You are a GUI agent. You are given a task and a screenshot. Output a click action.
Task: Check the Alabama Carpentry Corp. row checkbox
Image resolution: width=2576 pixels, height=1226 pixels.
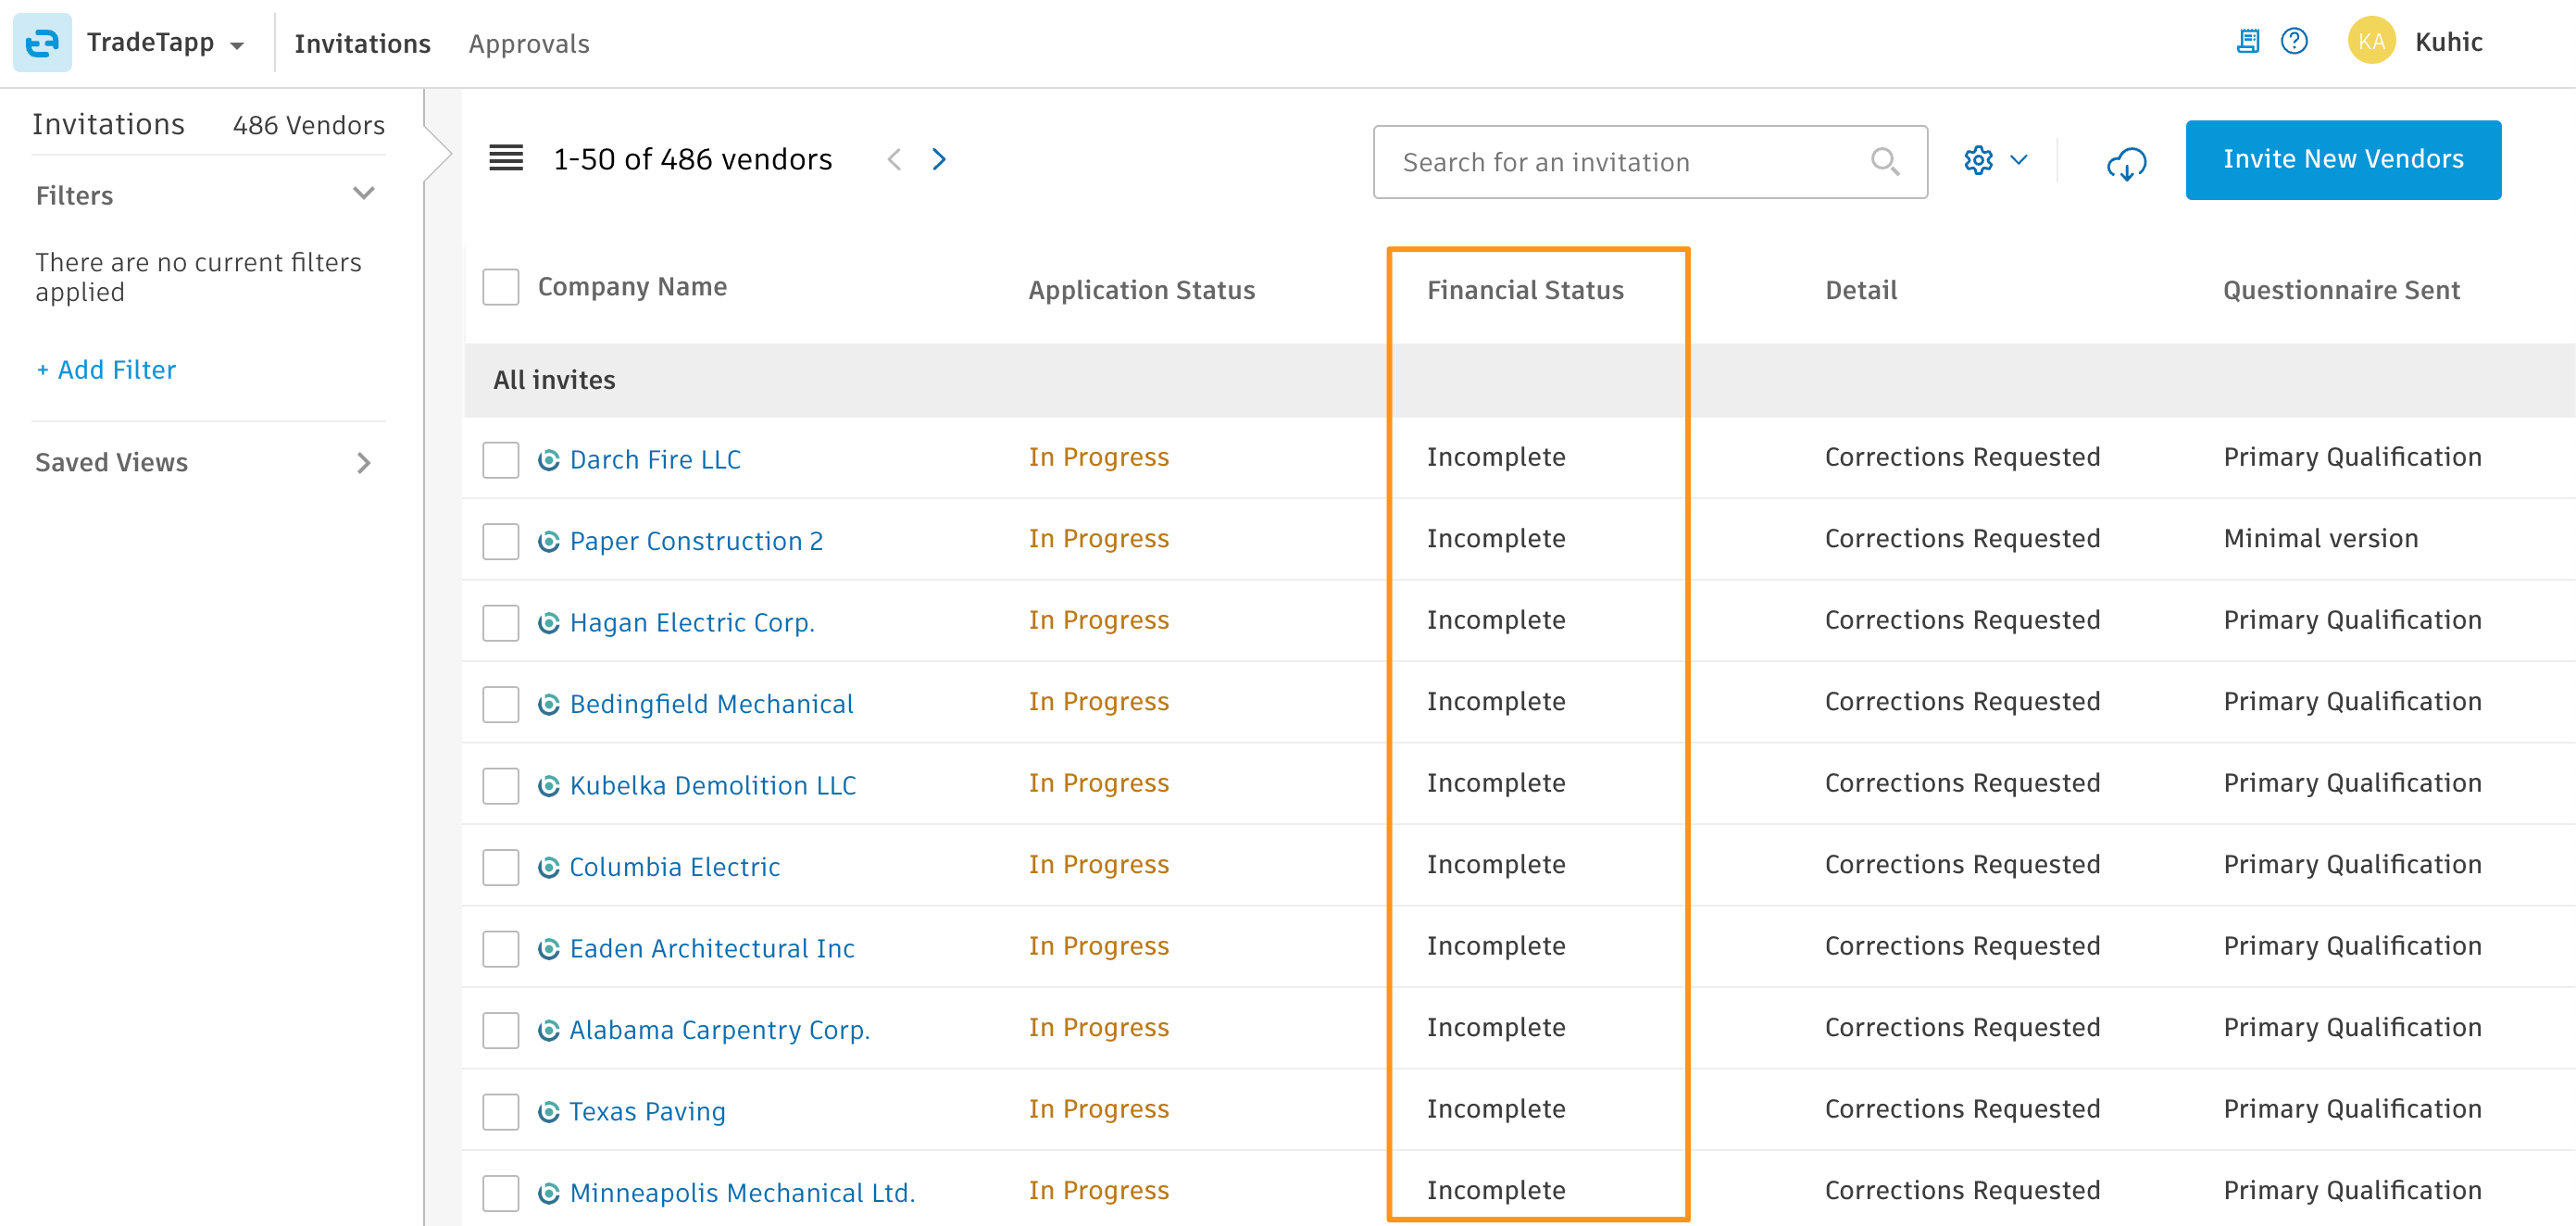[500, 1030]
